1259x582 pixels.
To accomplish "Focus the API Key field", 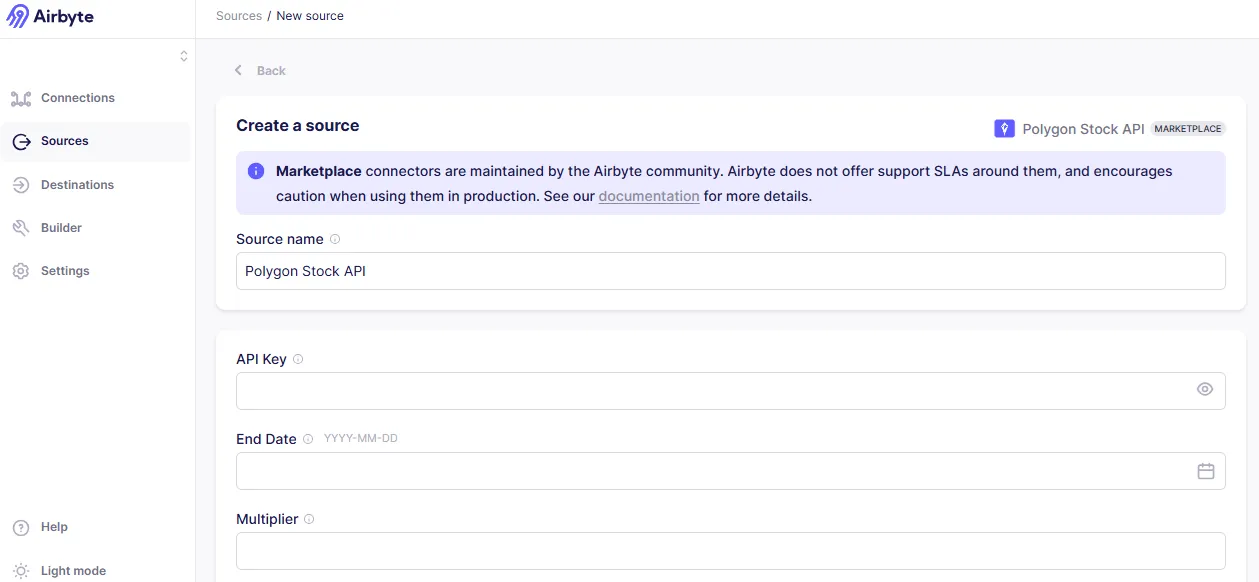I will 730,391.
